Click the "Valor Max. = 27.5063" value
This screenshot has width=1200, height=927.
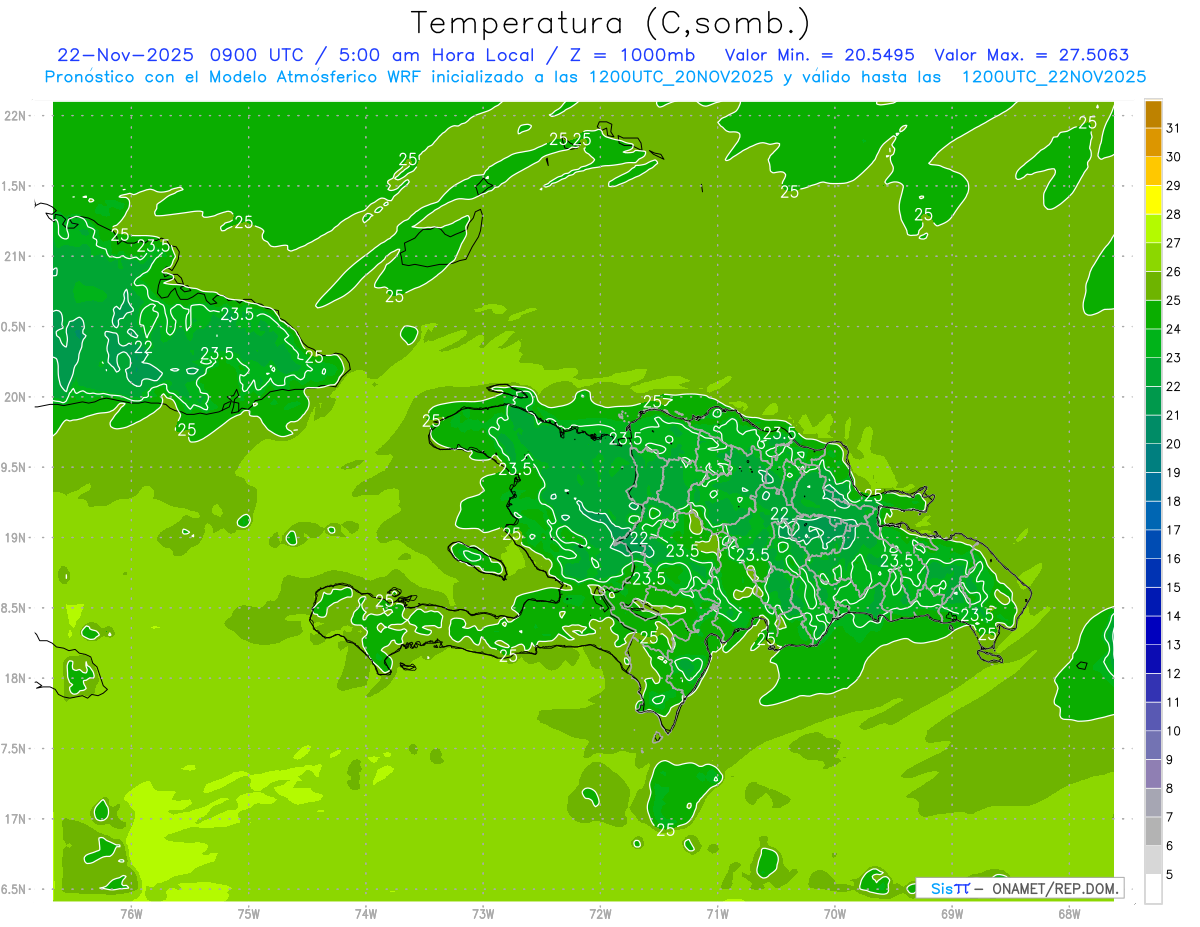point(1031,55)
